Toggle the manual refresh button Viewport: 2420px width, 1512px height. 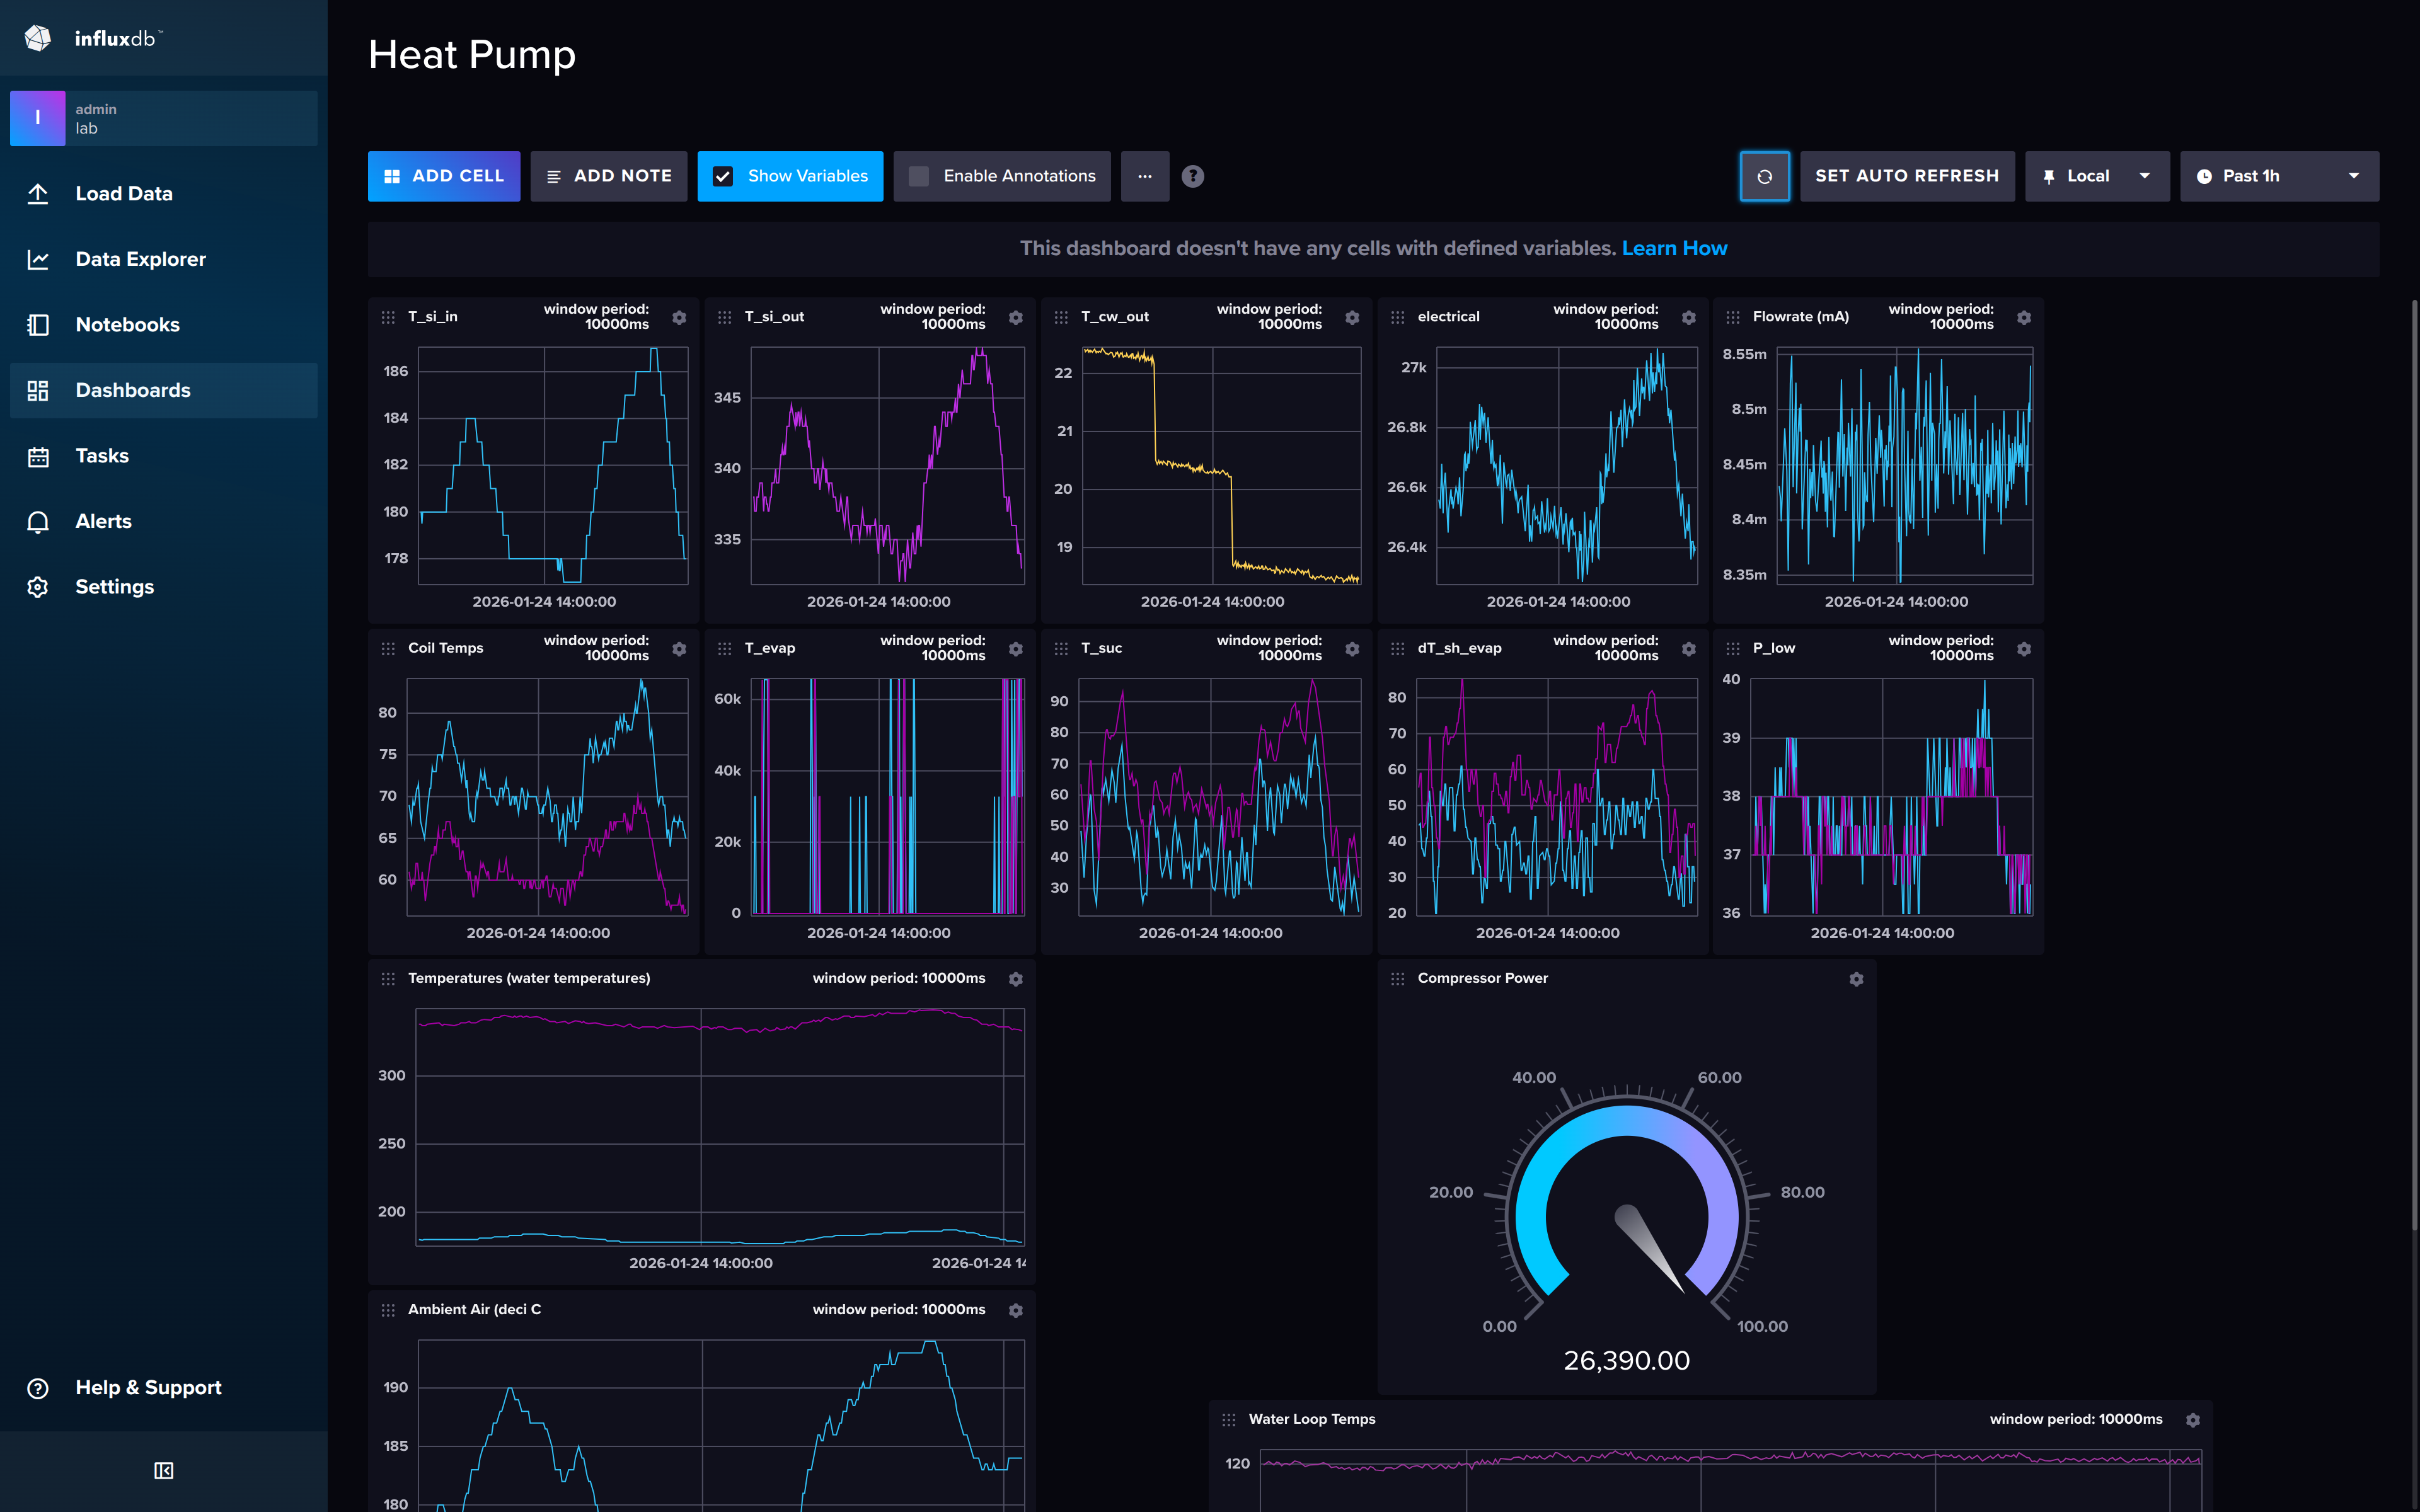(1764, 176)
